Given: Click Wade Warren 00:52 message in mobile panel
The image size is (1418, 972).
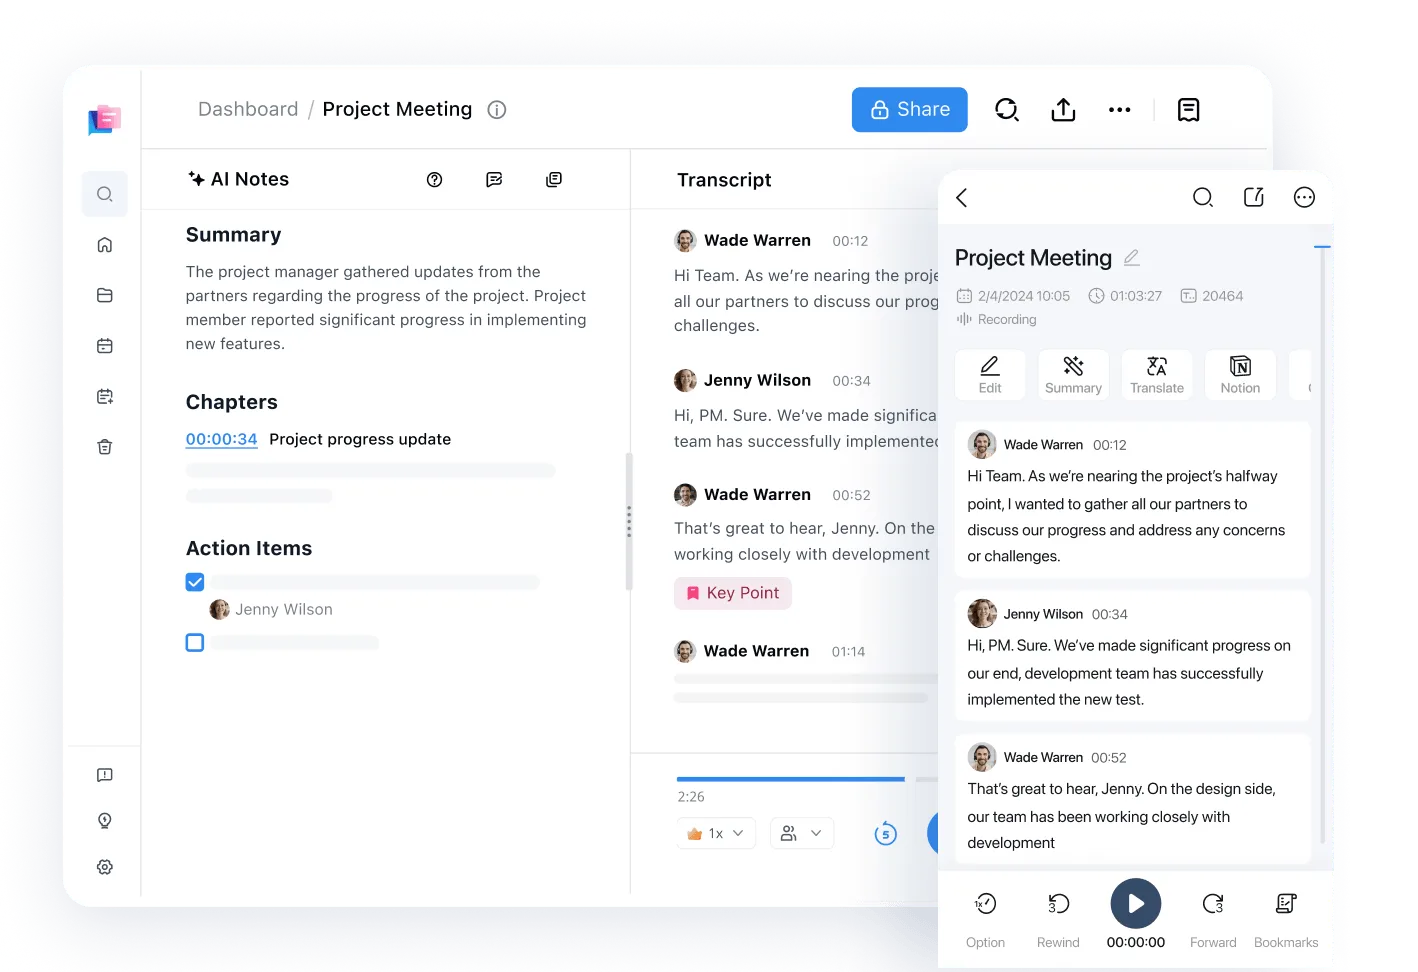Looking at the screenshot, I should point(1132,799).
